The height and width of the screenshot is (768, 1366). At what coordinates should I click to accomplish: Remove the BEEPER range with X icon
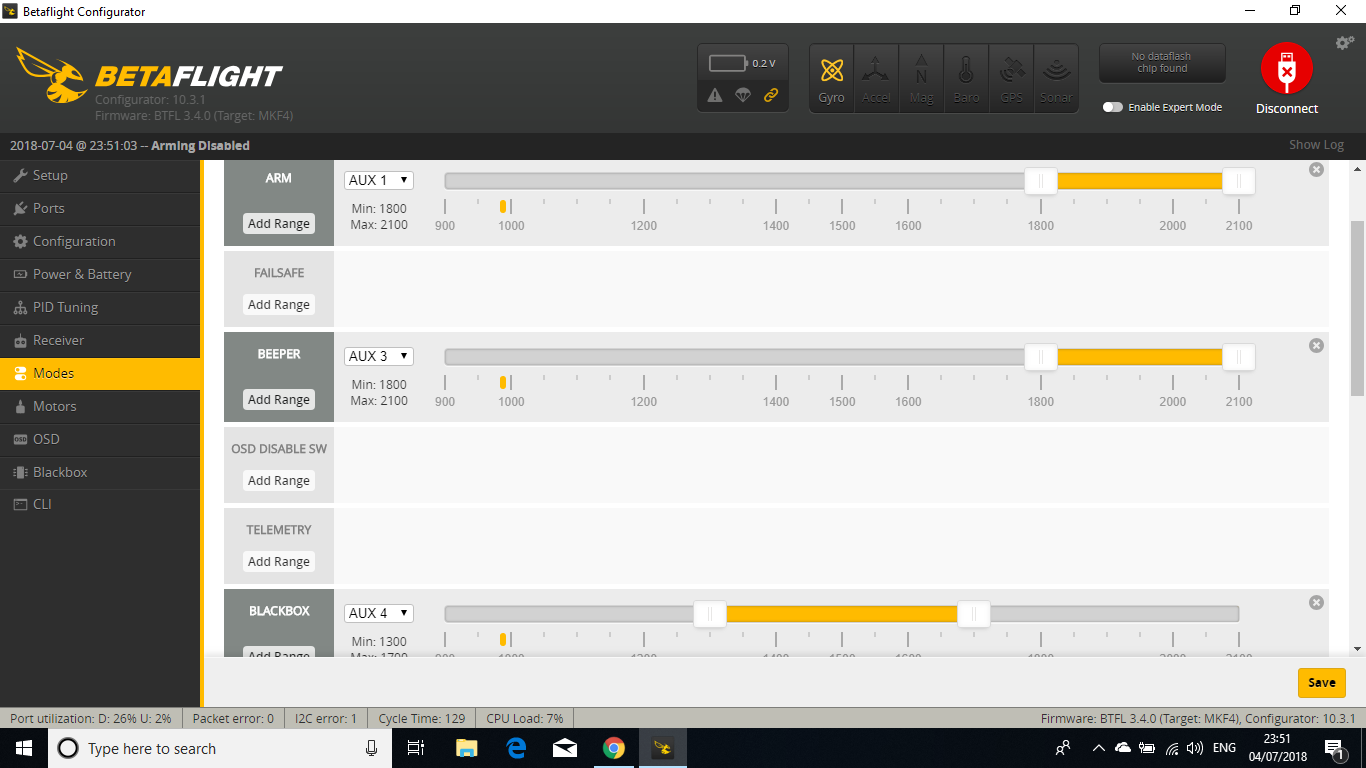coord(1316,346)
